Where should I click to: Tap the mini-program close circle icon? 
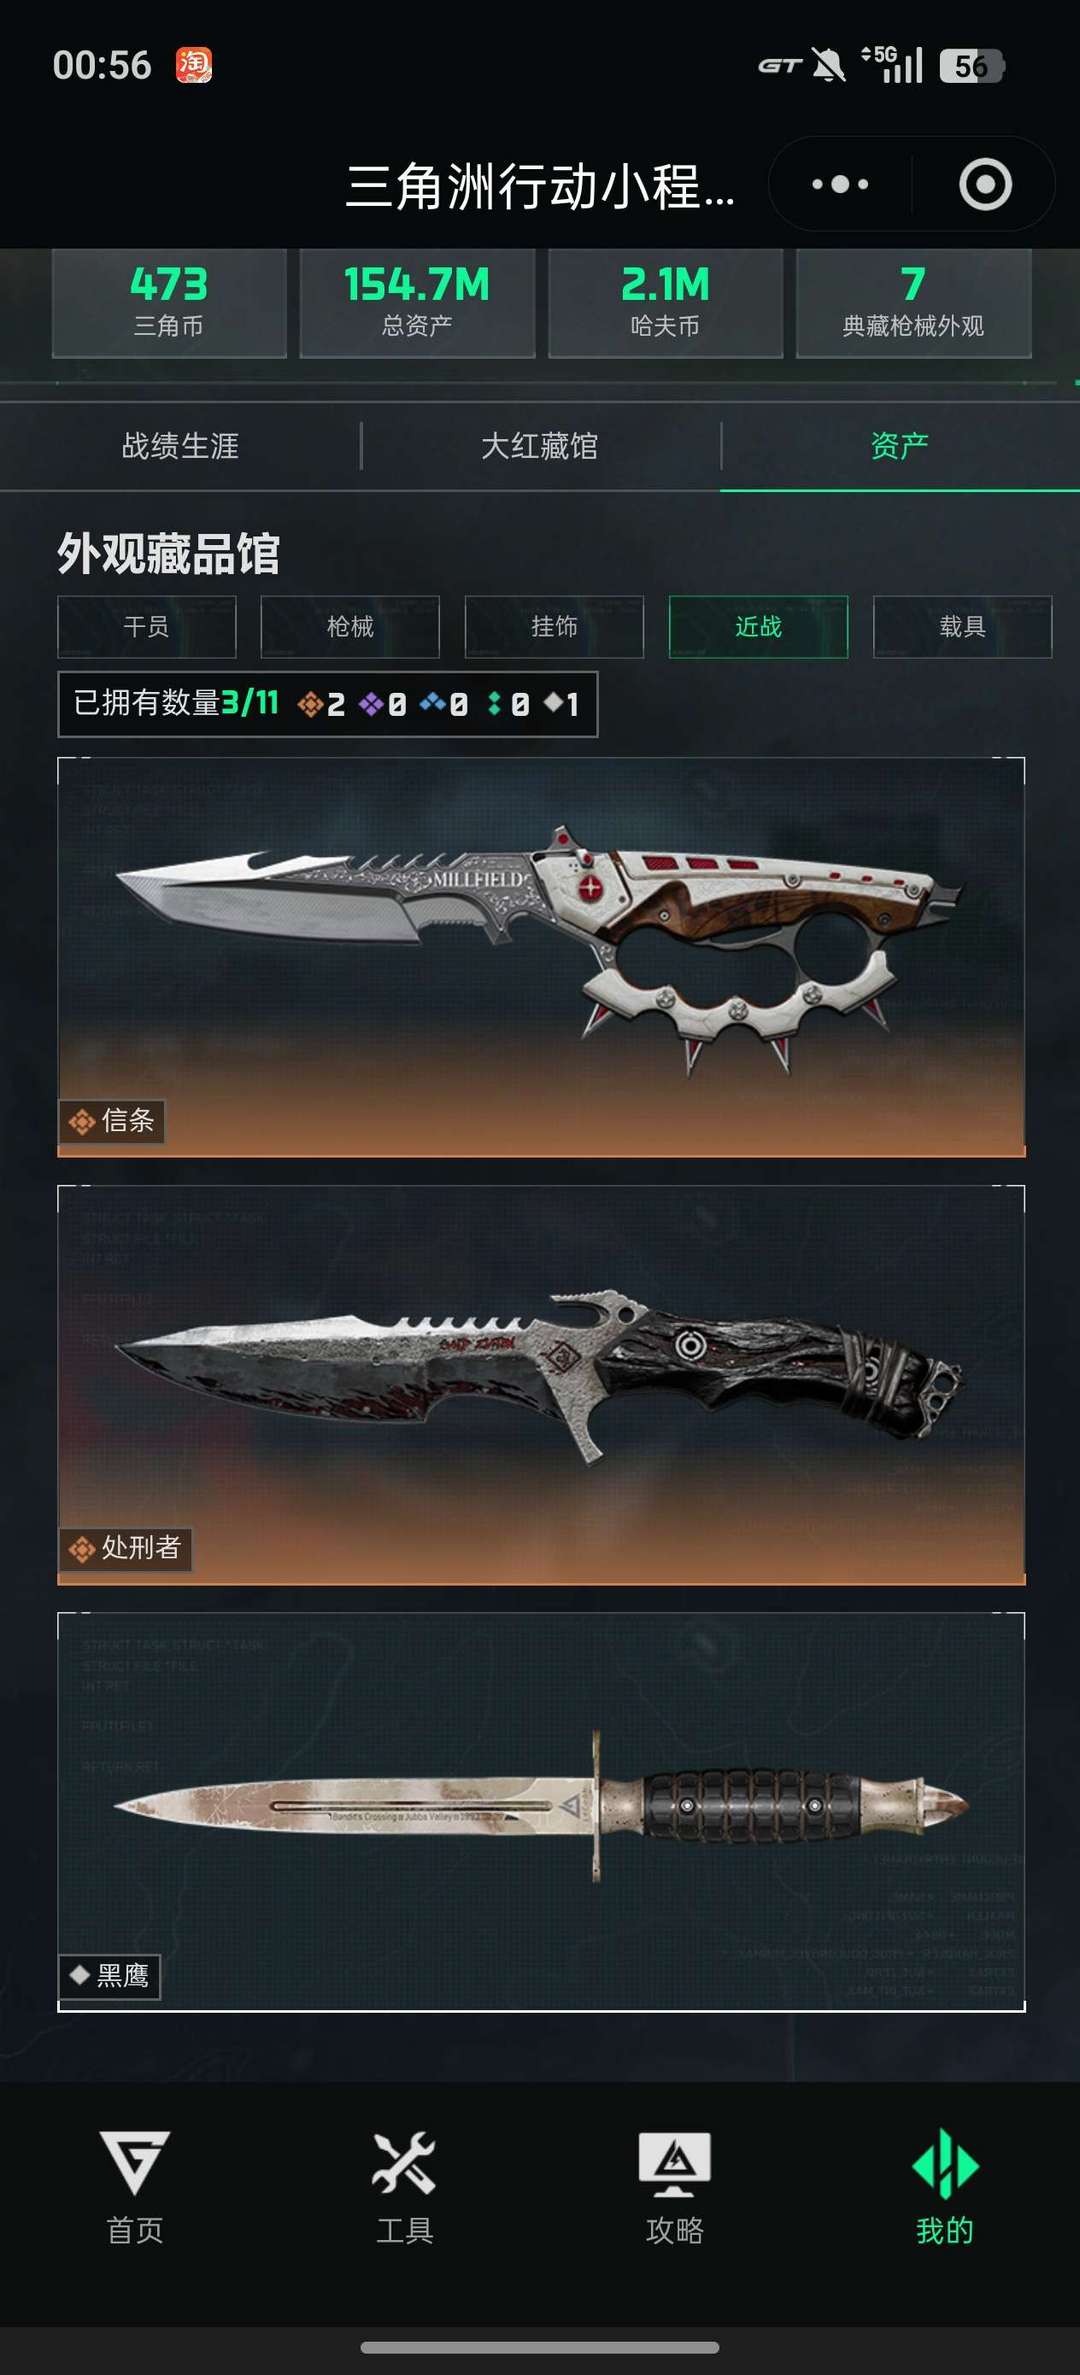click(985, 184)
